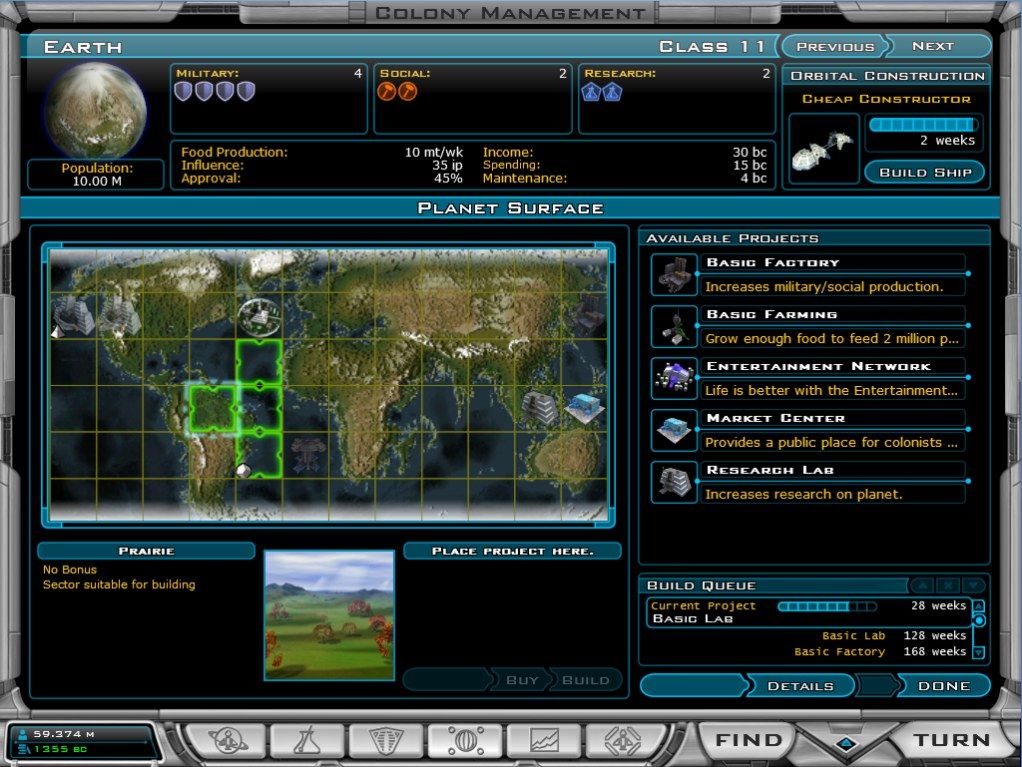Select the Market Center project icon
1022x767 pixels.
point(672,428)
